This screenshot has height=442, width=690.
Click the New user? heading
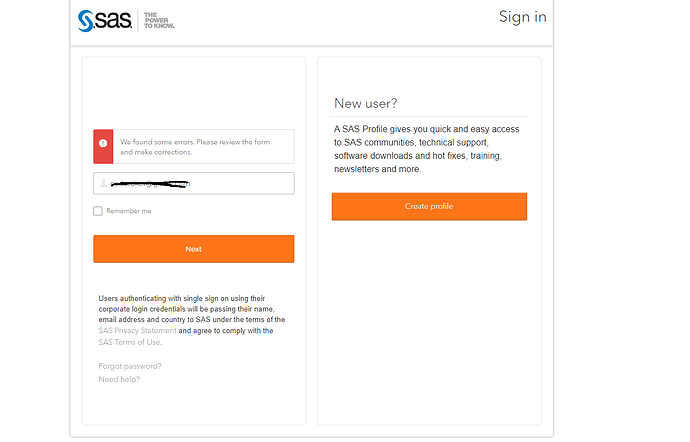[x=365, y=103]
